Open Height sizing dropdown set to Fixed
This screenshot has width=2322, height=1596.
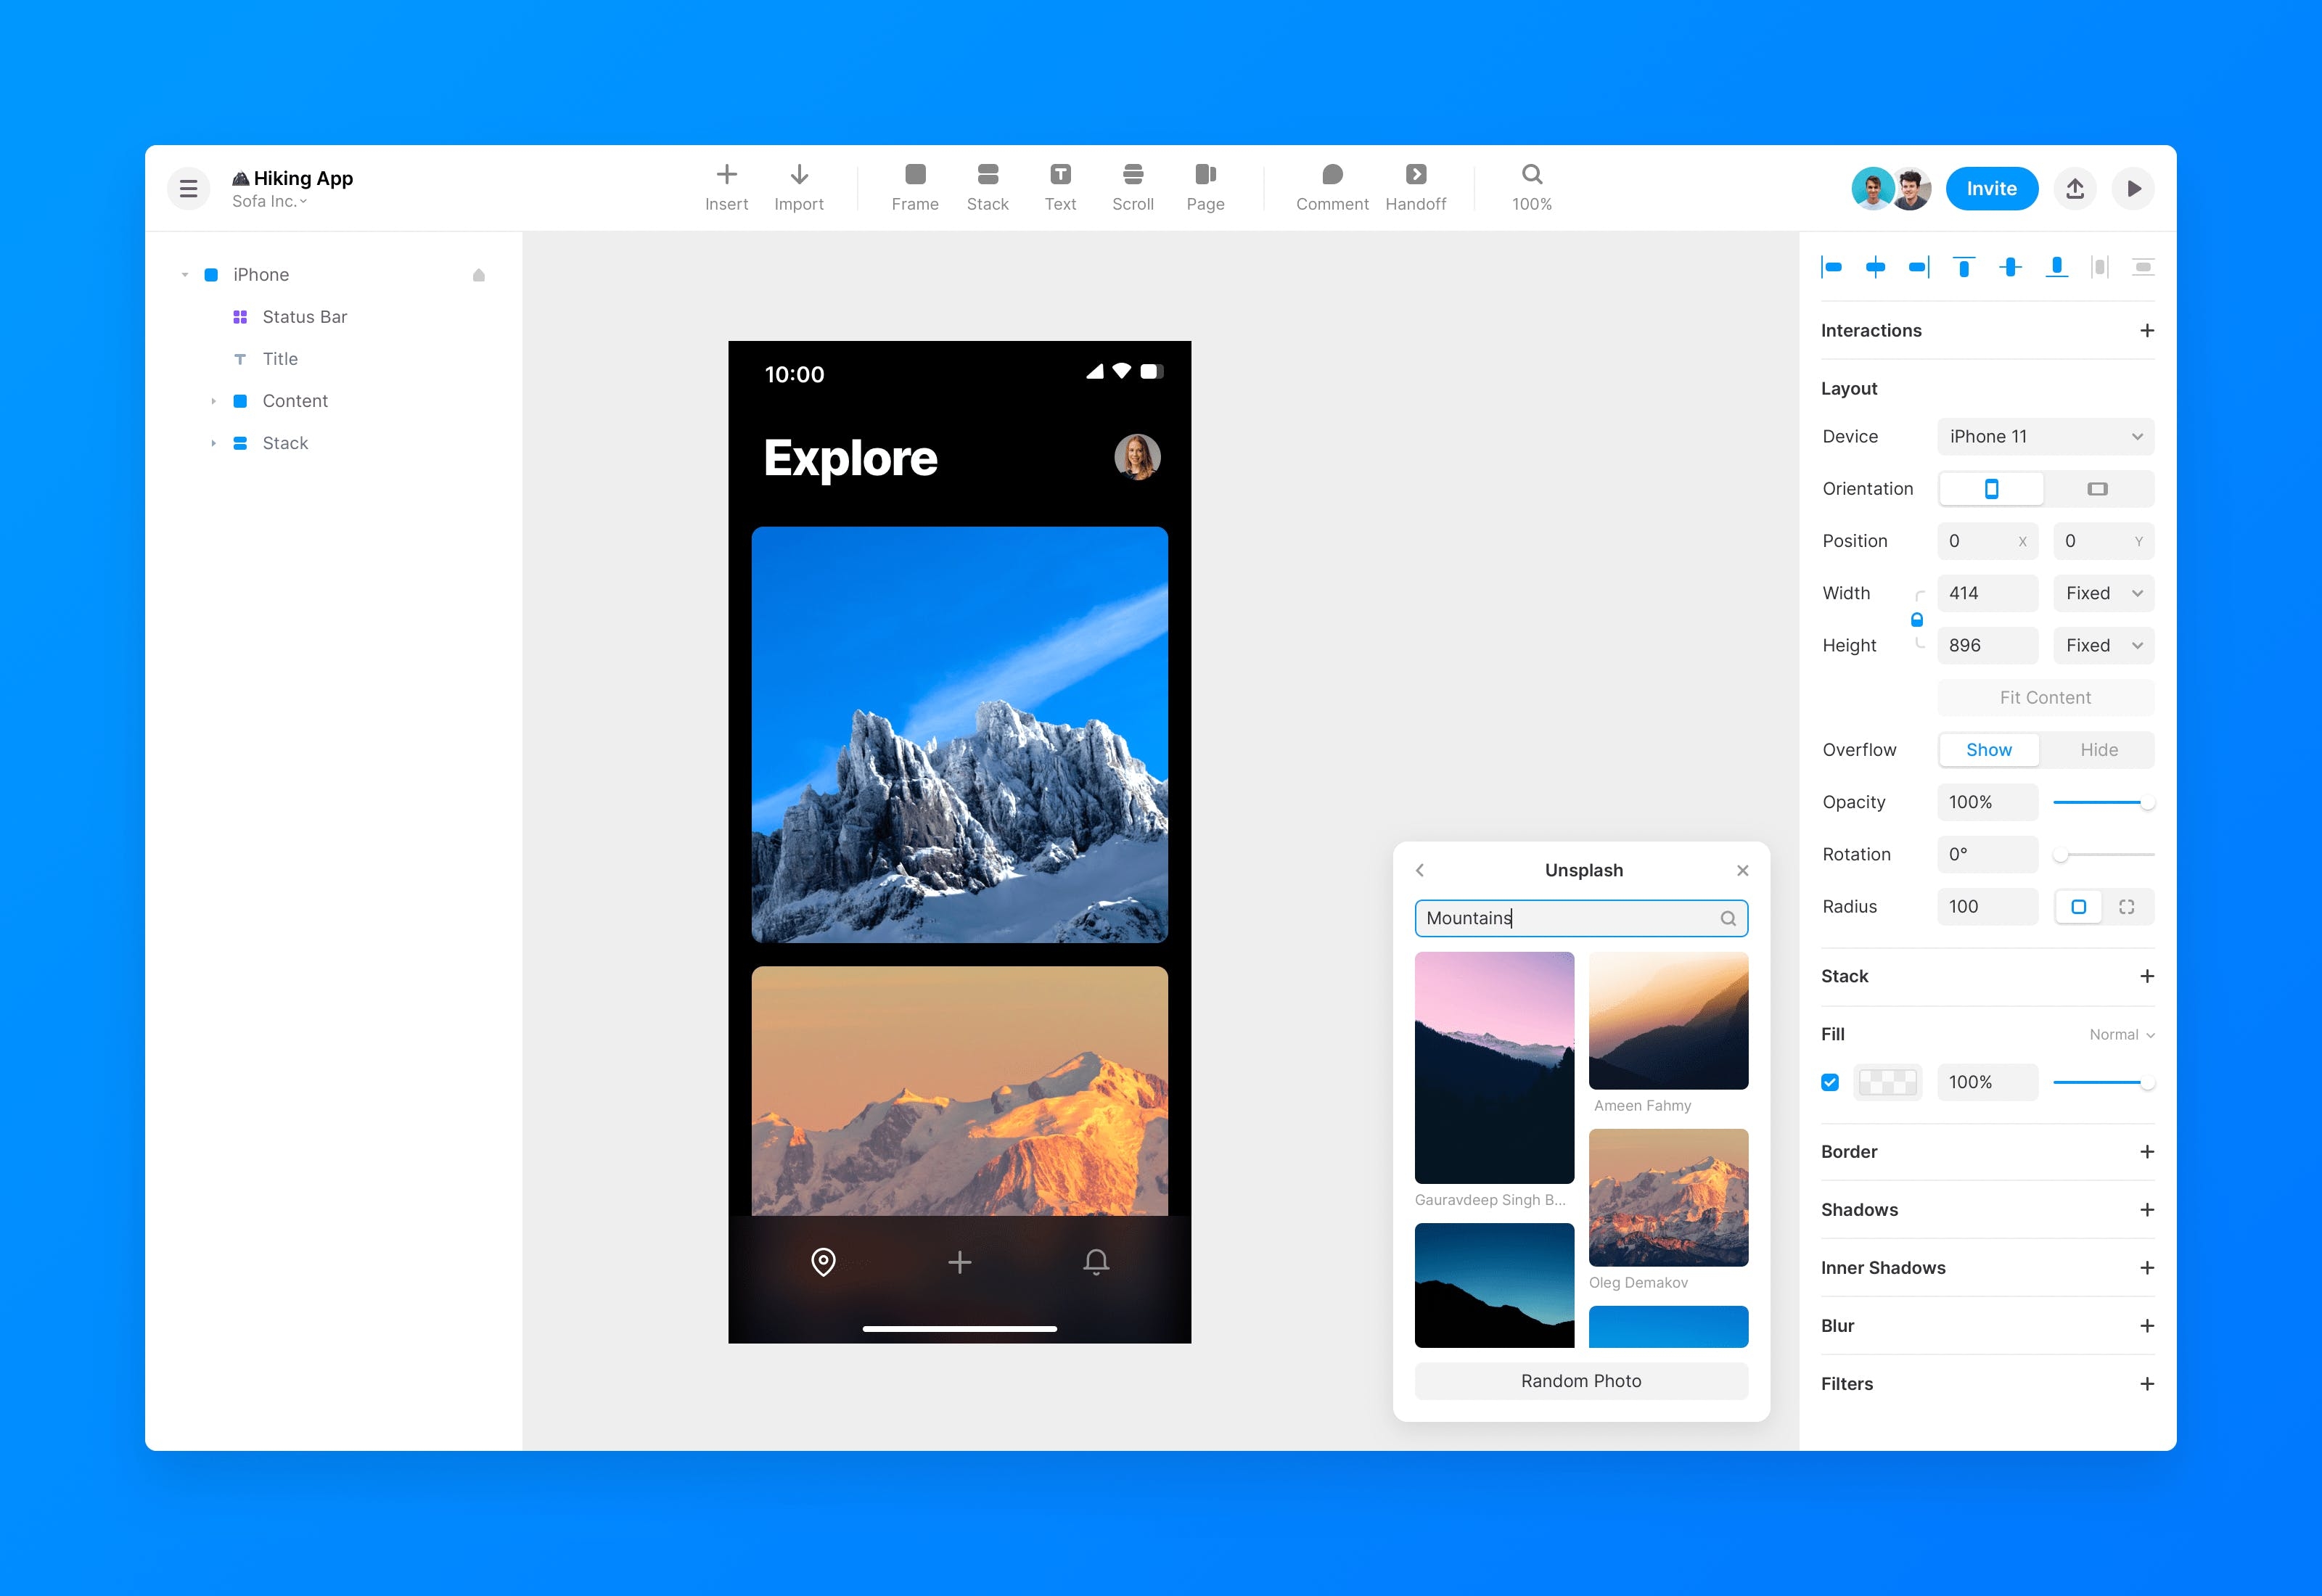point(2103,645)
